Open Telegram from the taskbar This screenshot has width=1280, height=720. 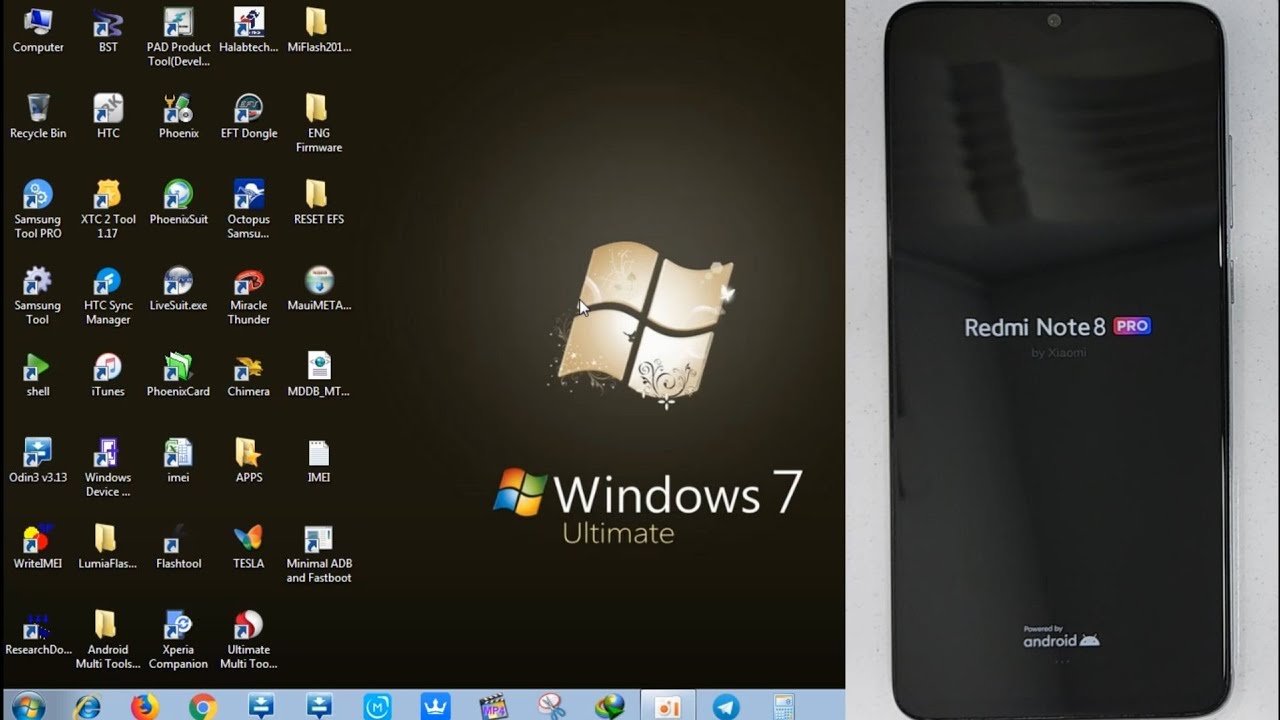point(725,706)
